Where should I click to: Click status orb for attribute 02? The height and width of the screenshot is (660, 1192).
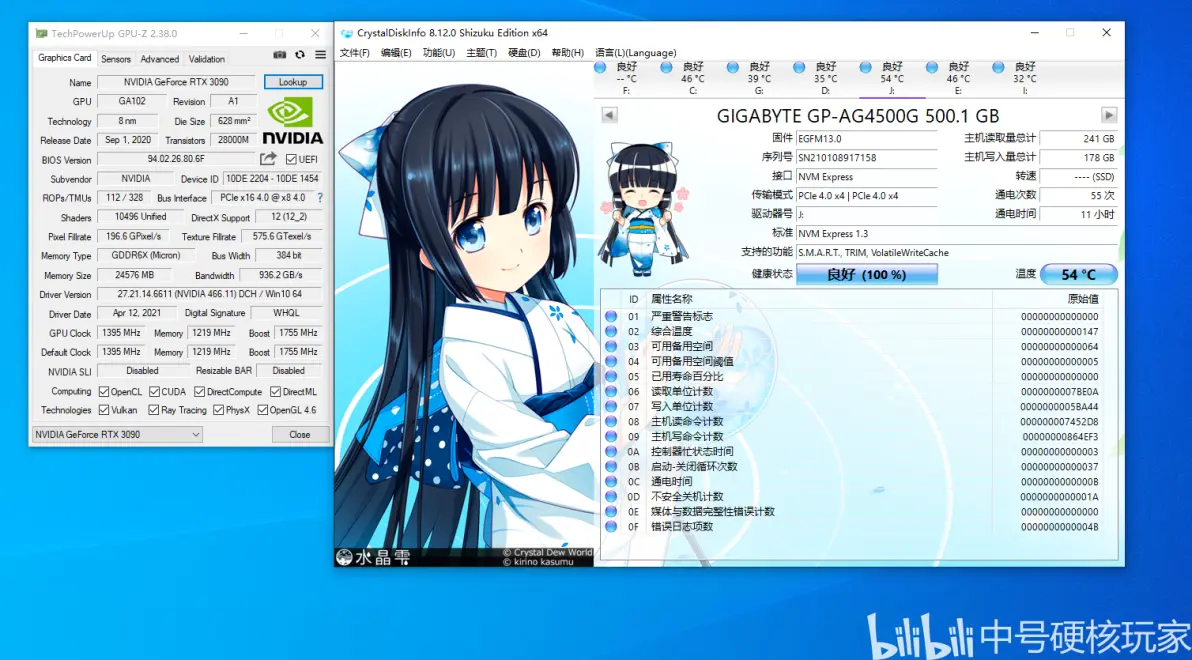click(610, 332)
